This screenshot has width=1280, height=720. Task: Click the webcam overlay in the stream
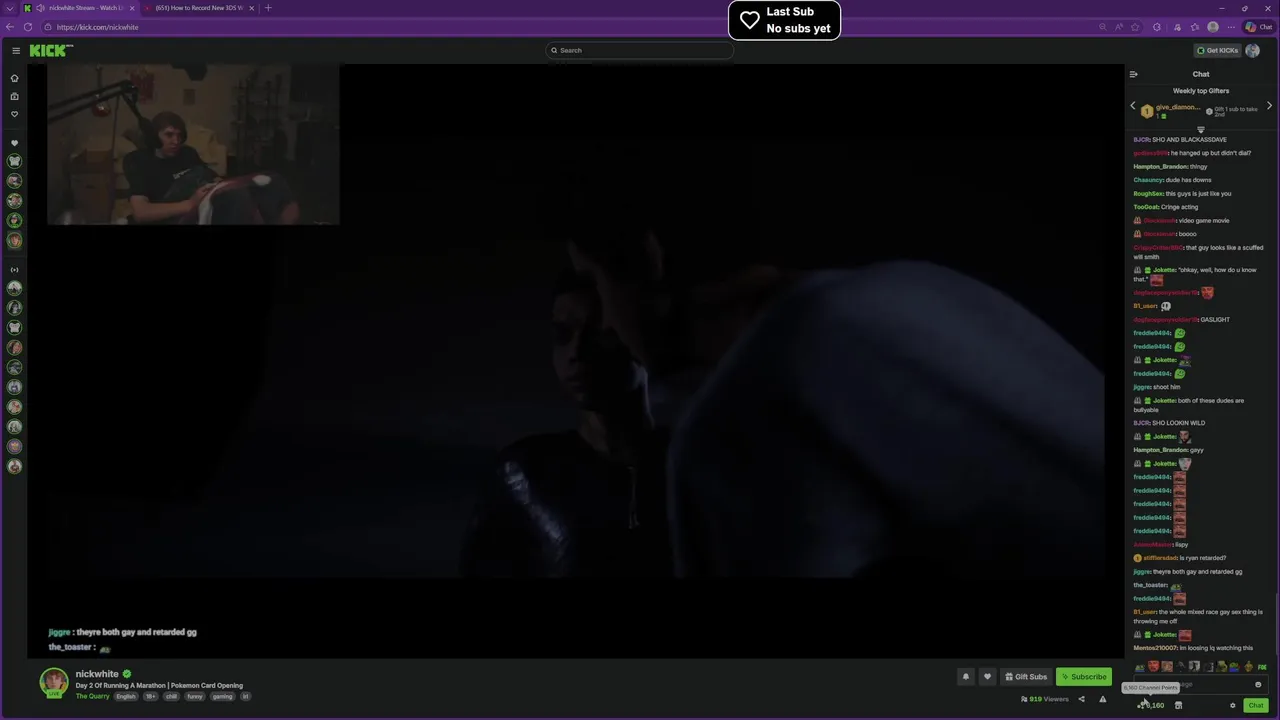click(193, 145)
